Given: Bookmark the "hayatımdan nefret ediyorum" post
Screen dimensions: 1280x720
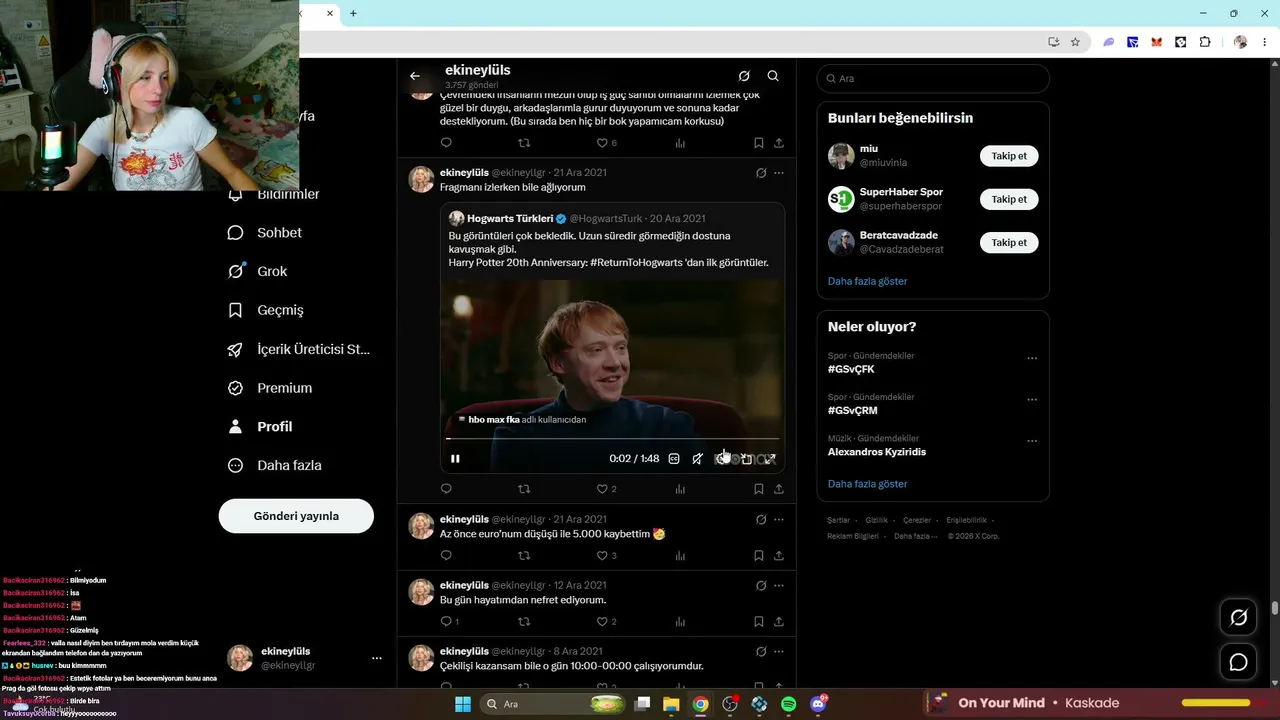Looking at the screenshot, I should tap(759, 621).
